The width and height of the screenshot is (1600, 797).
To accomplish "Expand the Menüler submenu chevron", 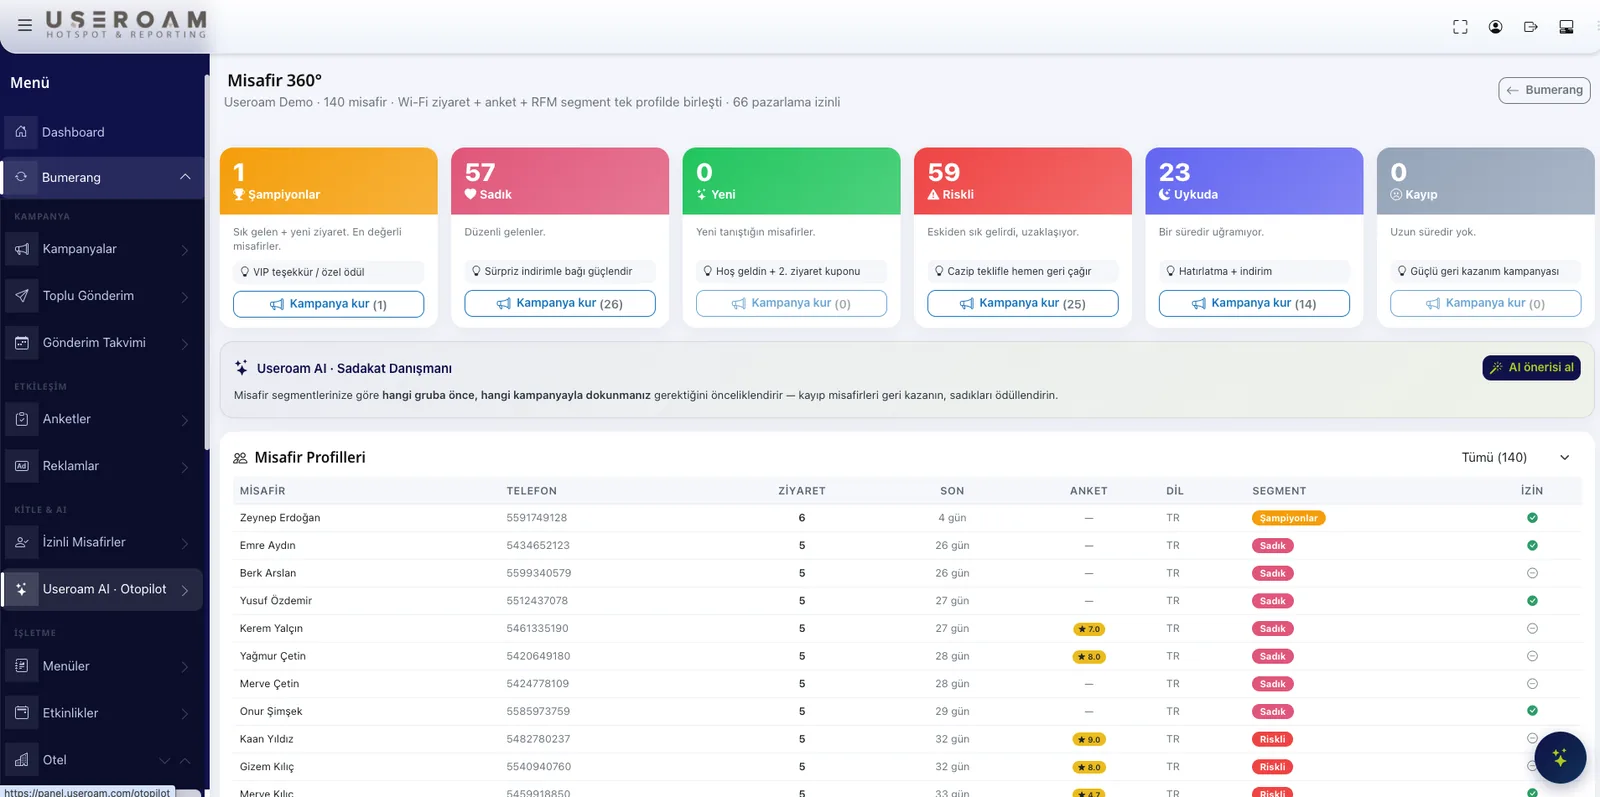I will 185,667.
